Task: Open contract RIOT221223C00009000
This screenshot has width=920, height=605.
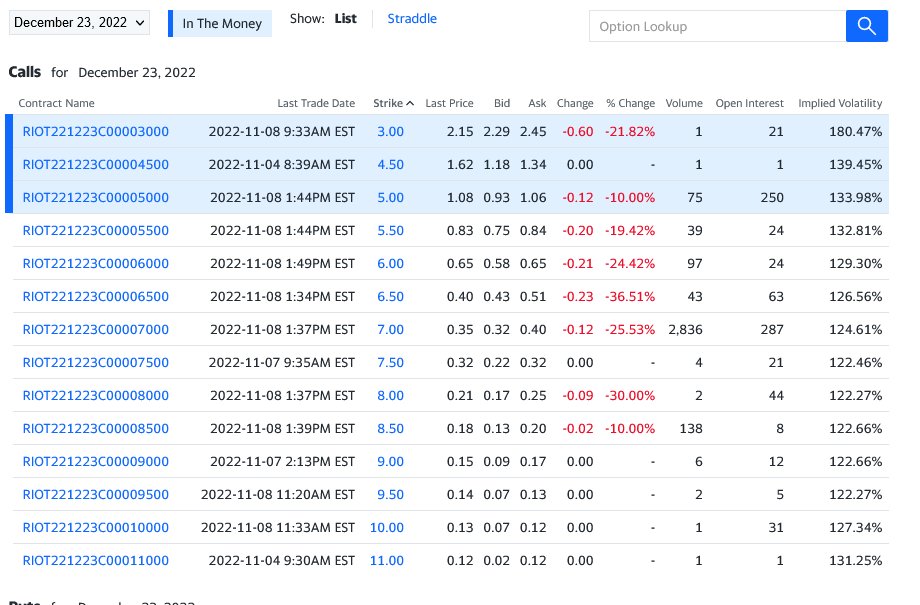Action: pyautogui.click(x=96, y=461)
